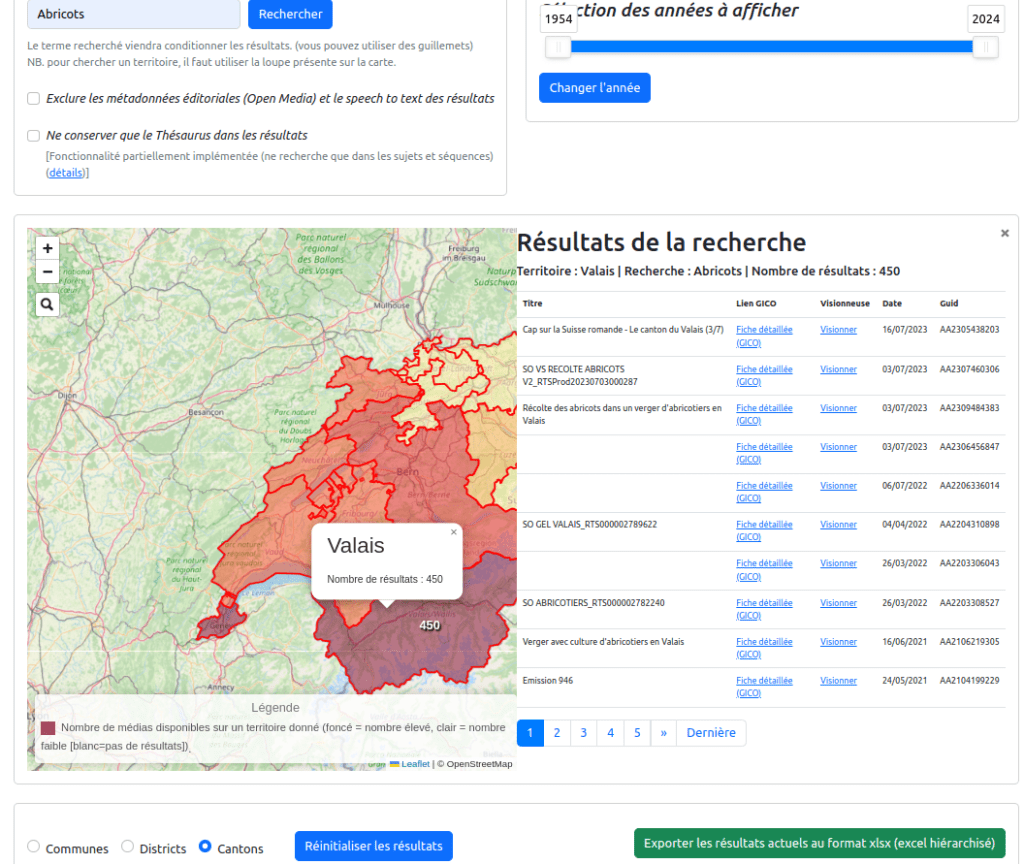Screen dimensions: 1024x864
Task: Select the Districts radio button
Action: (x=128, y=846)
